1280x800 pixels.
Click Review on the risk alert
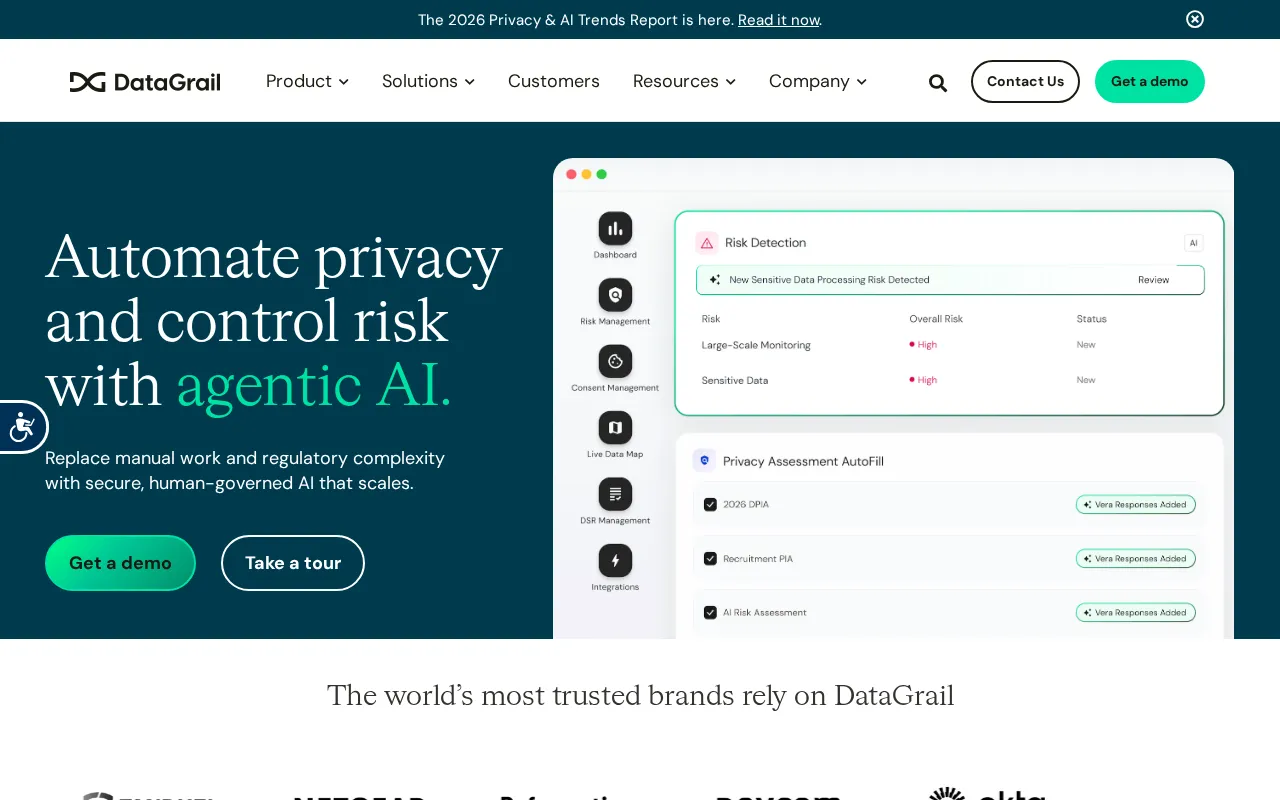1153,280
